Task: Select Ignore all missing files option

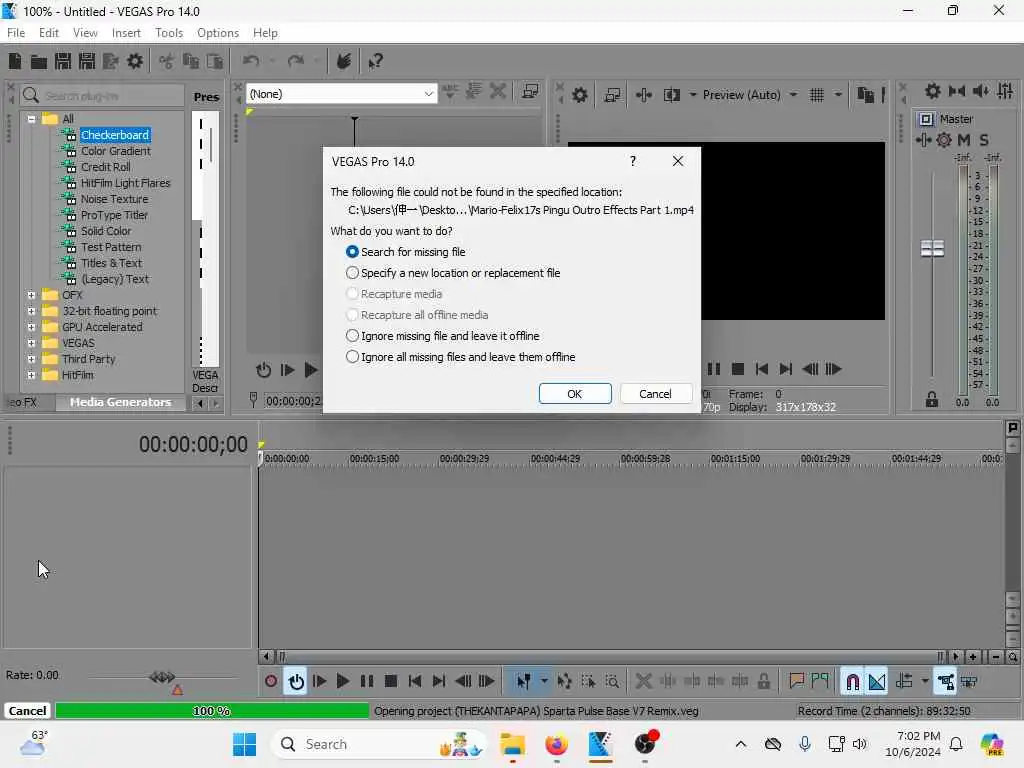Action: pos(461,357)
